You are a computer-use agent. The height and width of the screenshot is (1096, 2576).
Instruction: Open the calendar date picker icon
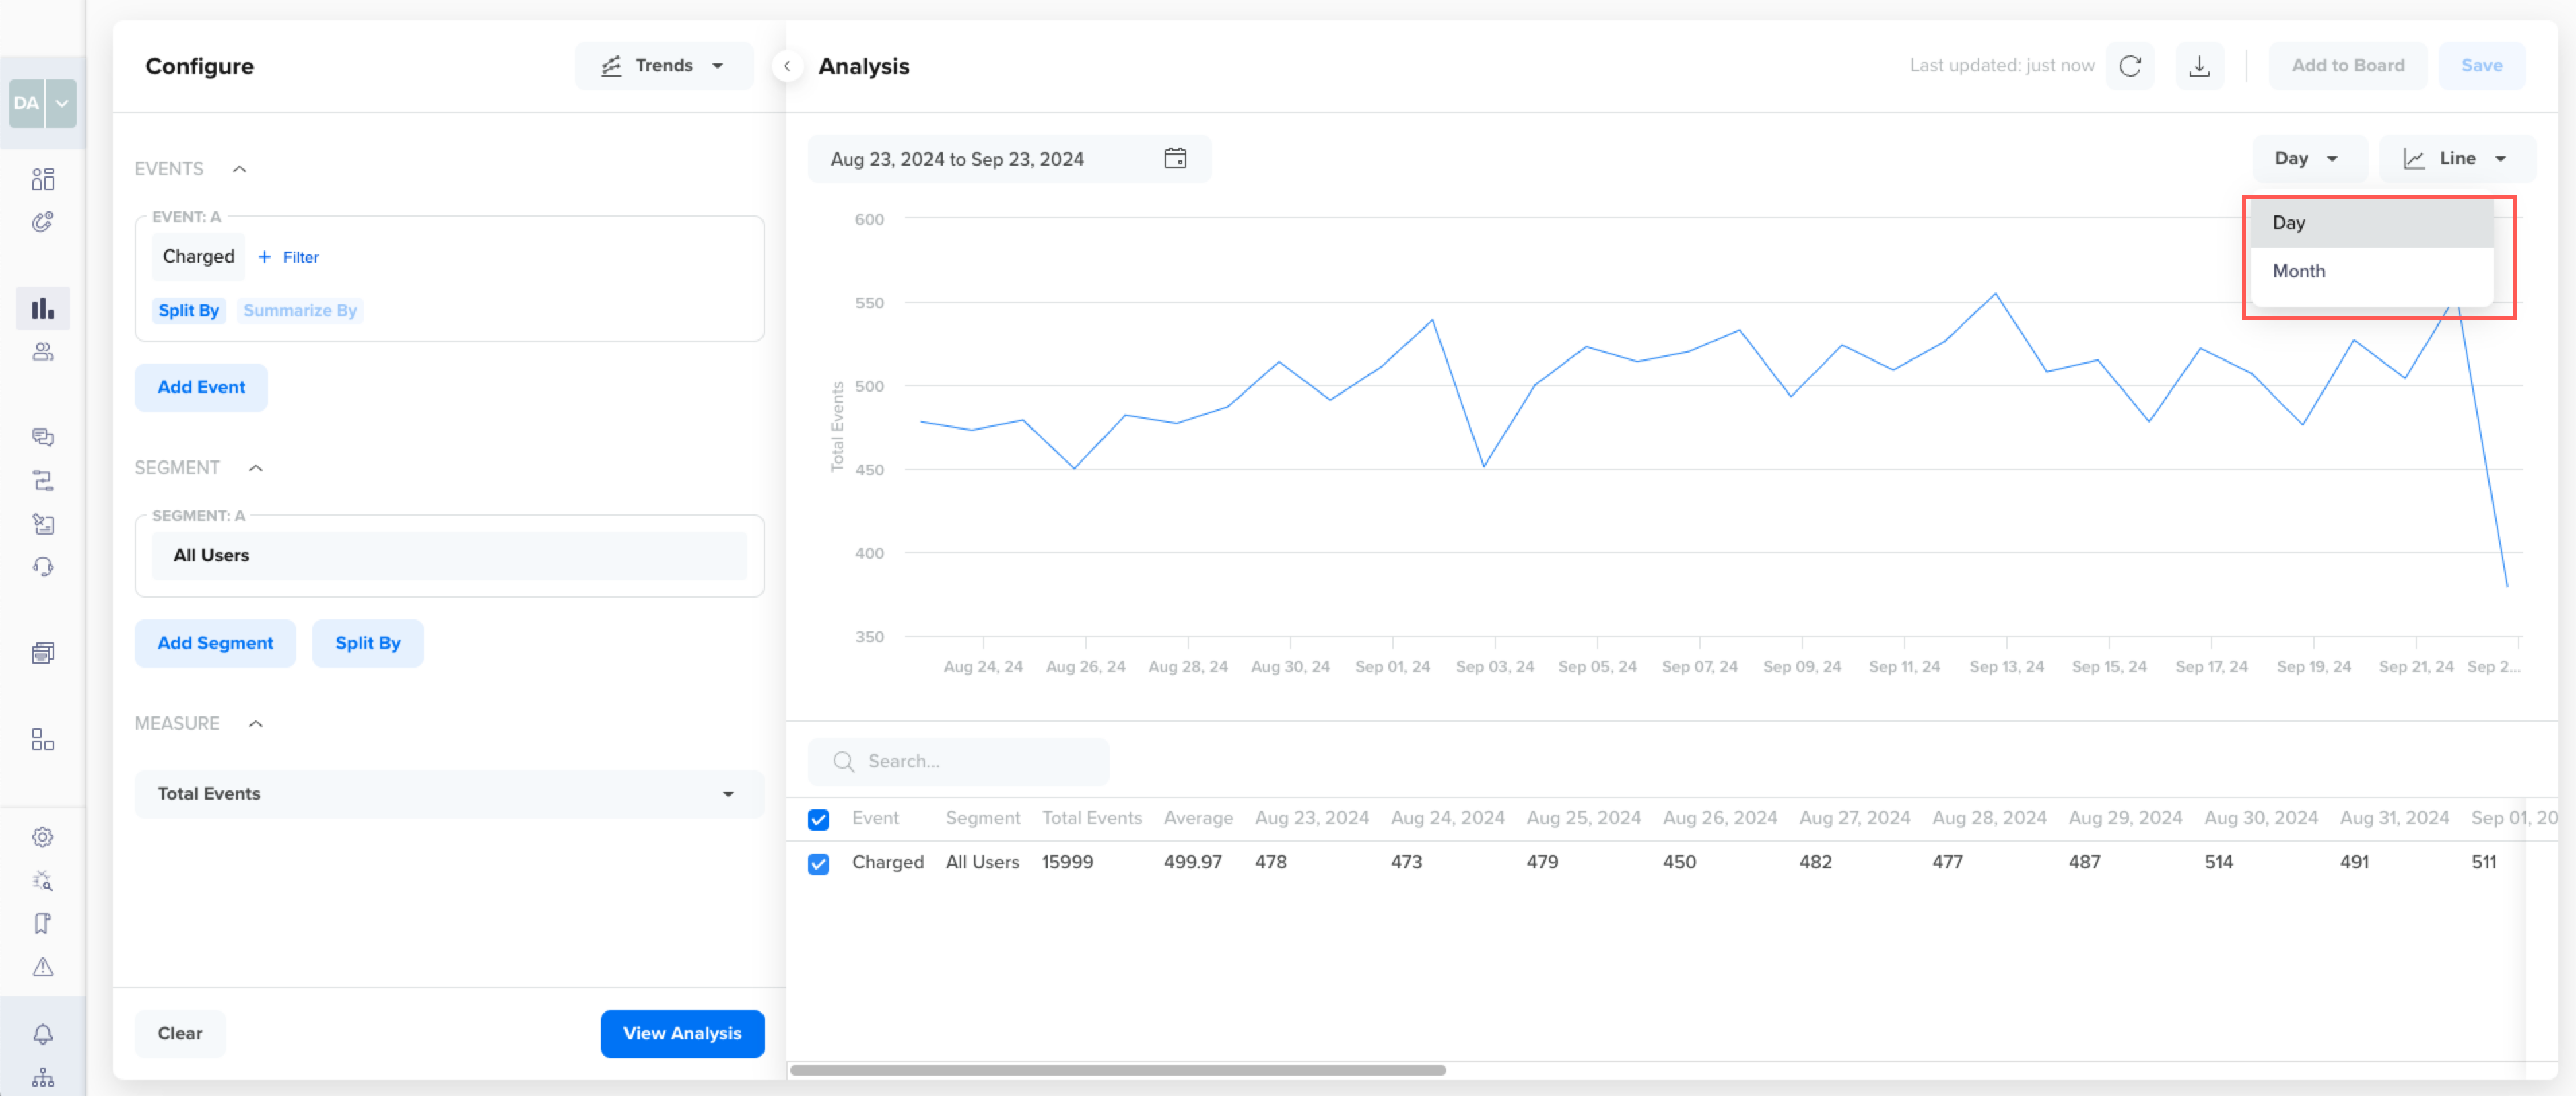[x=1175, y=159]
